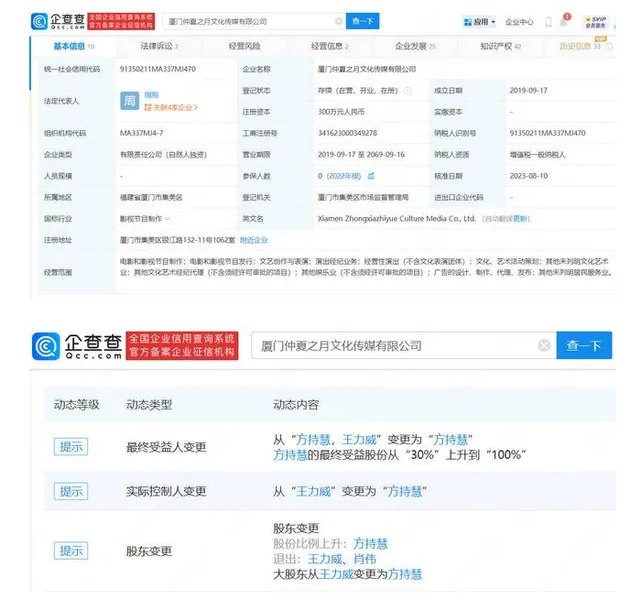This screenshot has width=642, height=600.
Task: Click the 周 avatar of the legal representative
Action: click(x=129, y=101)
